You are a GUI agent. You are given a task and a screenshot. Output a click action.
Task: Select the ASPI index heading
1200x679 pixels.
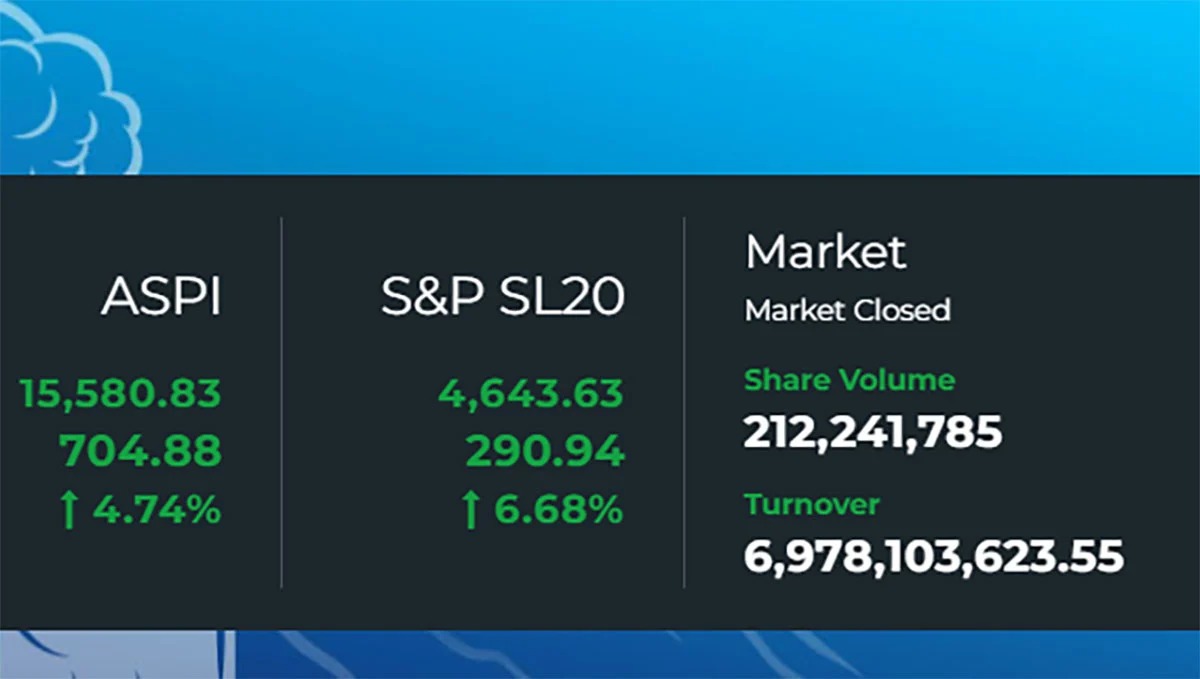tap(161, 297)
